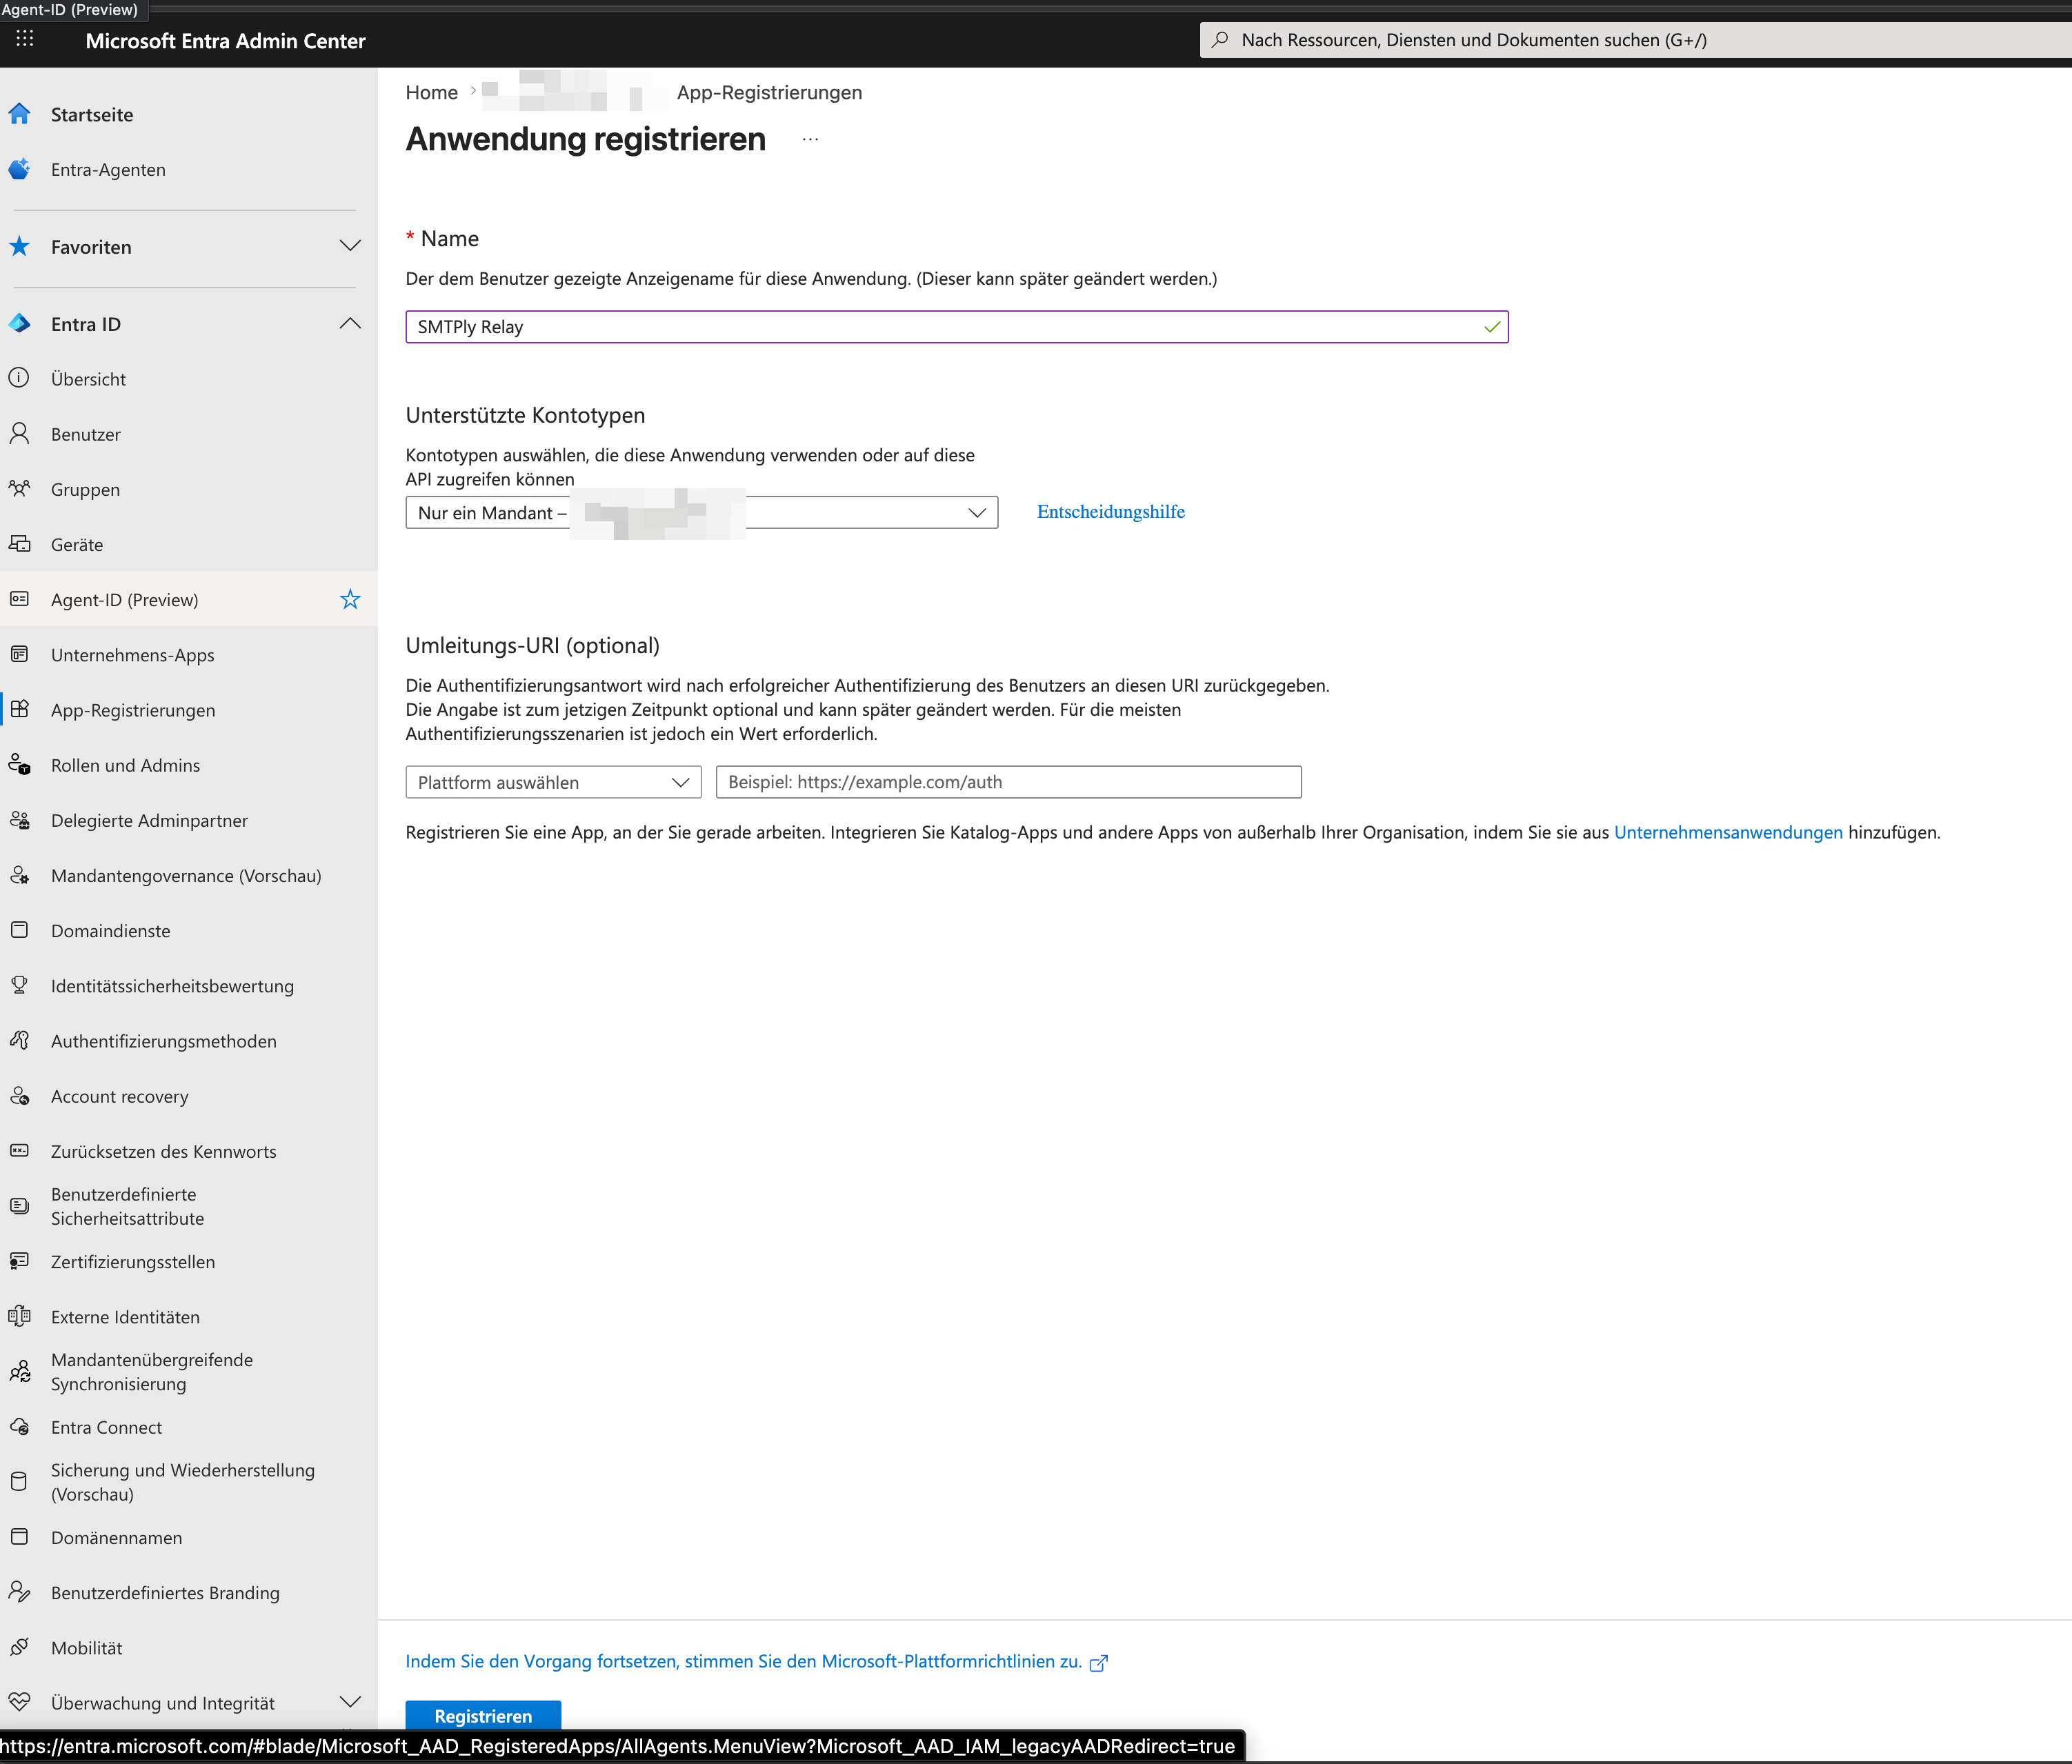Select the Geräte device icon
This screenshot has height=1764, width=2072.
(20, 544)
